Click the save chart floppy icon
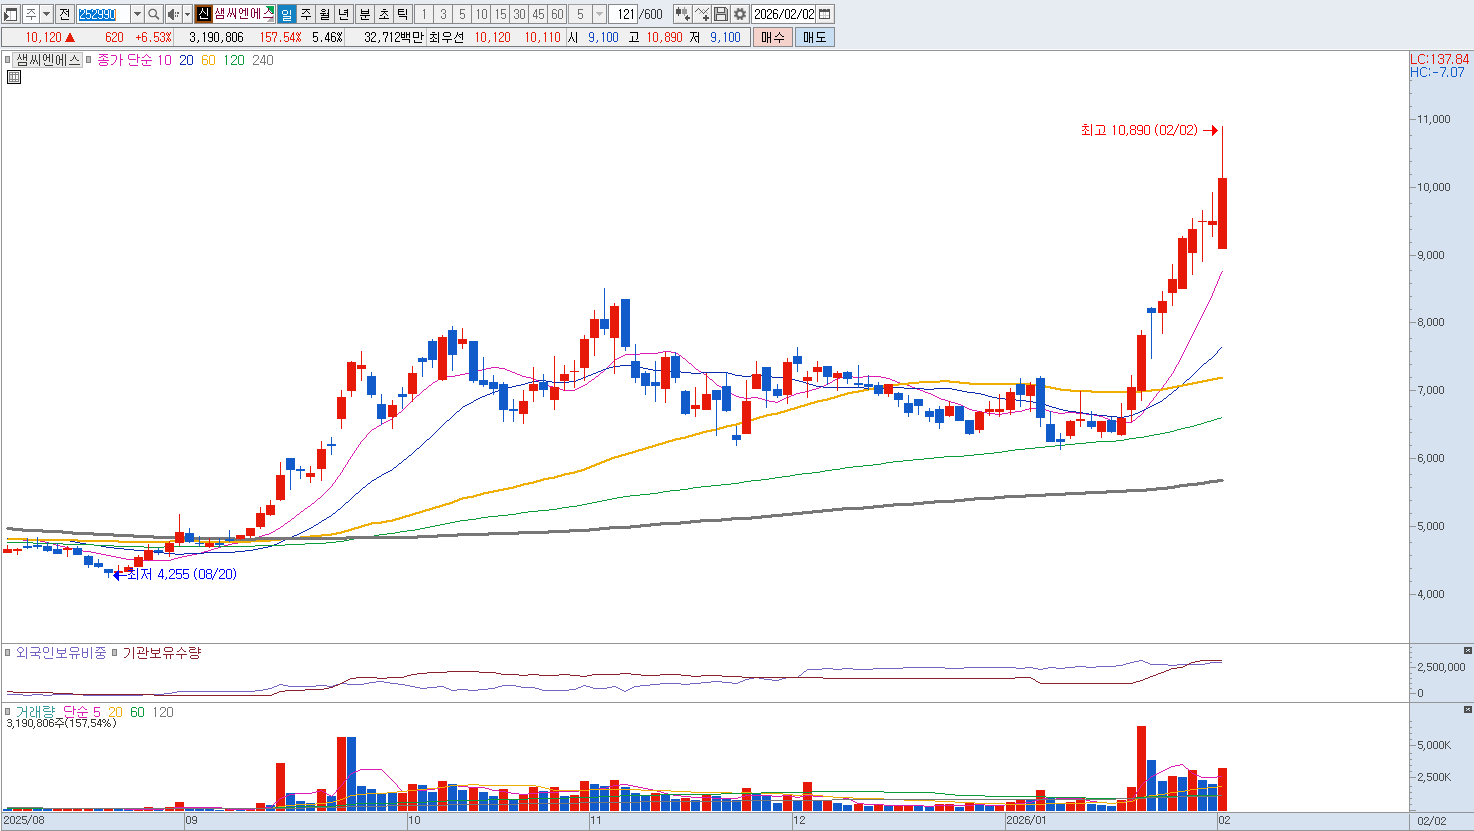The height and width of the screenshot is (831, 1474). click(x=721, y=14)
